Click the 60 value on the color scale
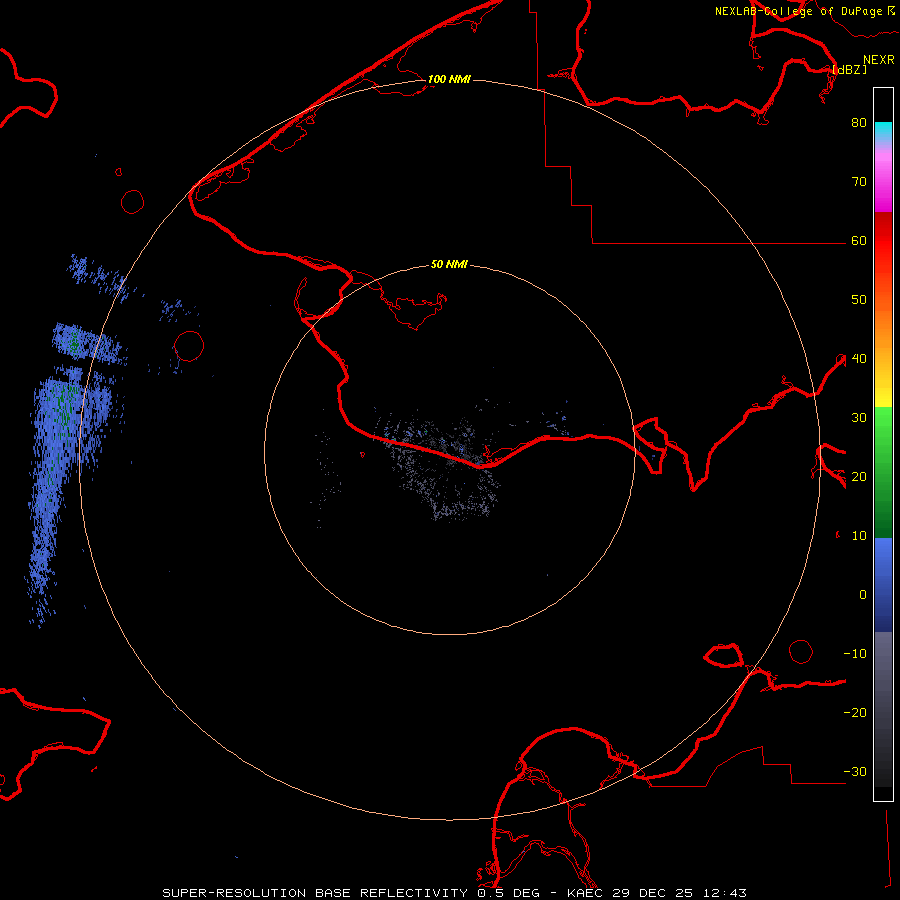Viewport: 900px width, 900px height. [859, 240]
